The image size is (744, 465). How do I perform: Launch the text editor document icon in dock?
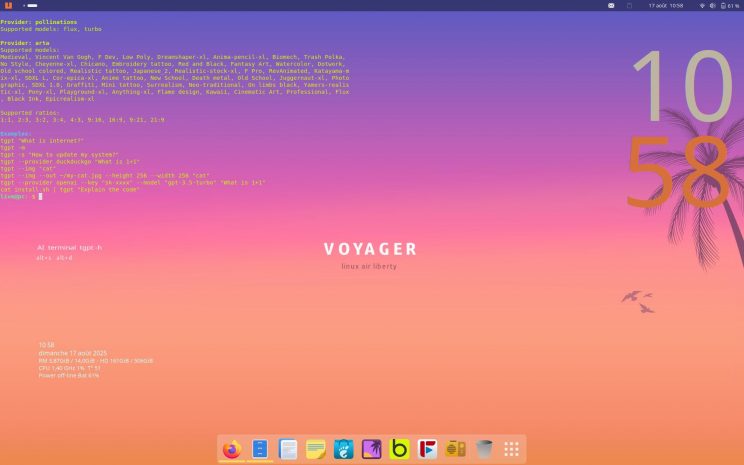288,449
